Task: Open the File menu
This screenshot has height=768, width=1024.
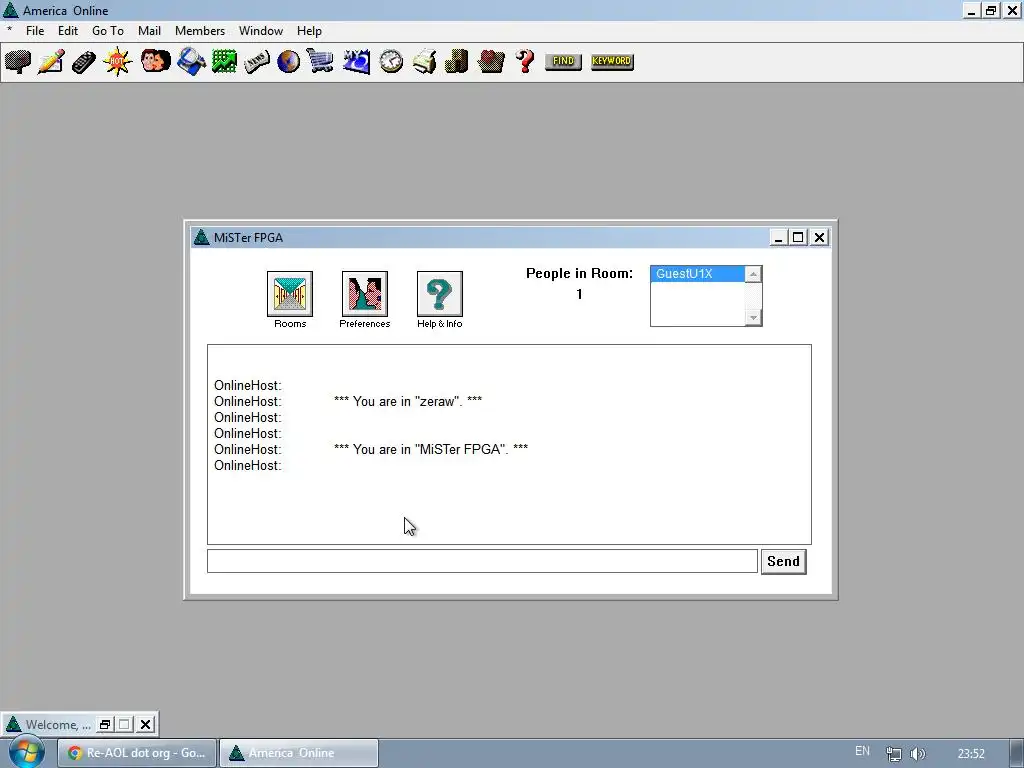Action: tap(35, 31)
